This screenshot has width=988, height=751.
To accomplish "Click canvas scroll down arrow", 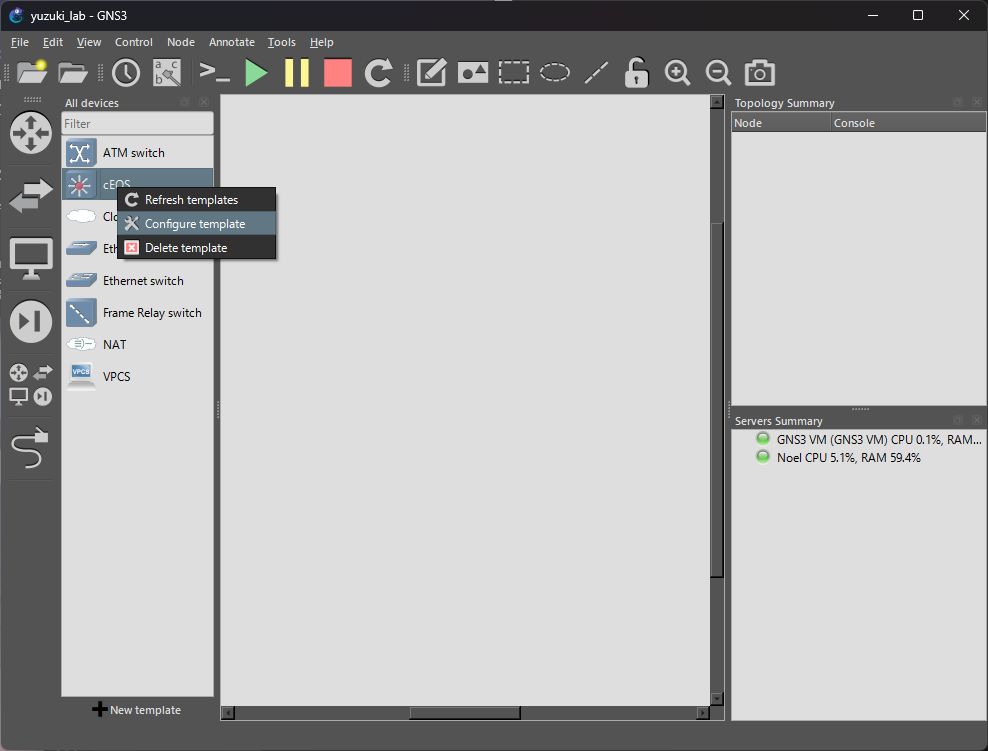I will 716,698.
